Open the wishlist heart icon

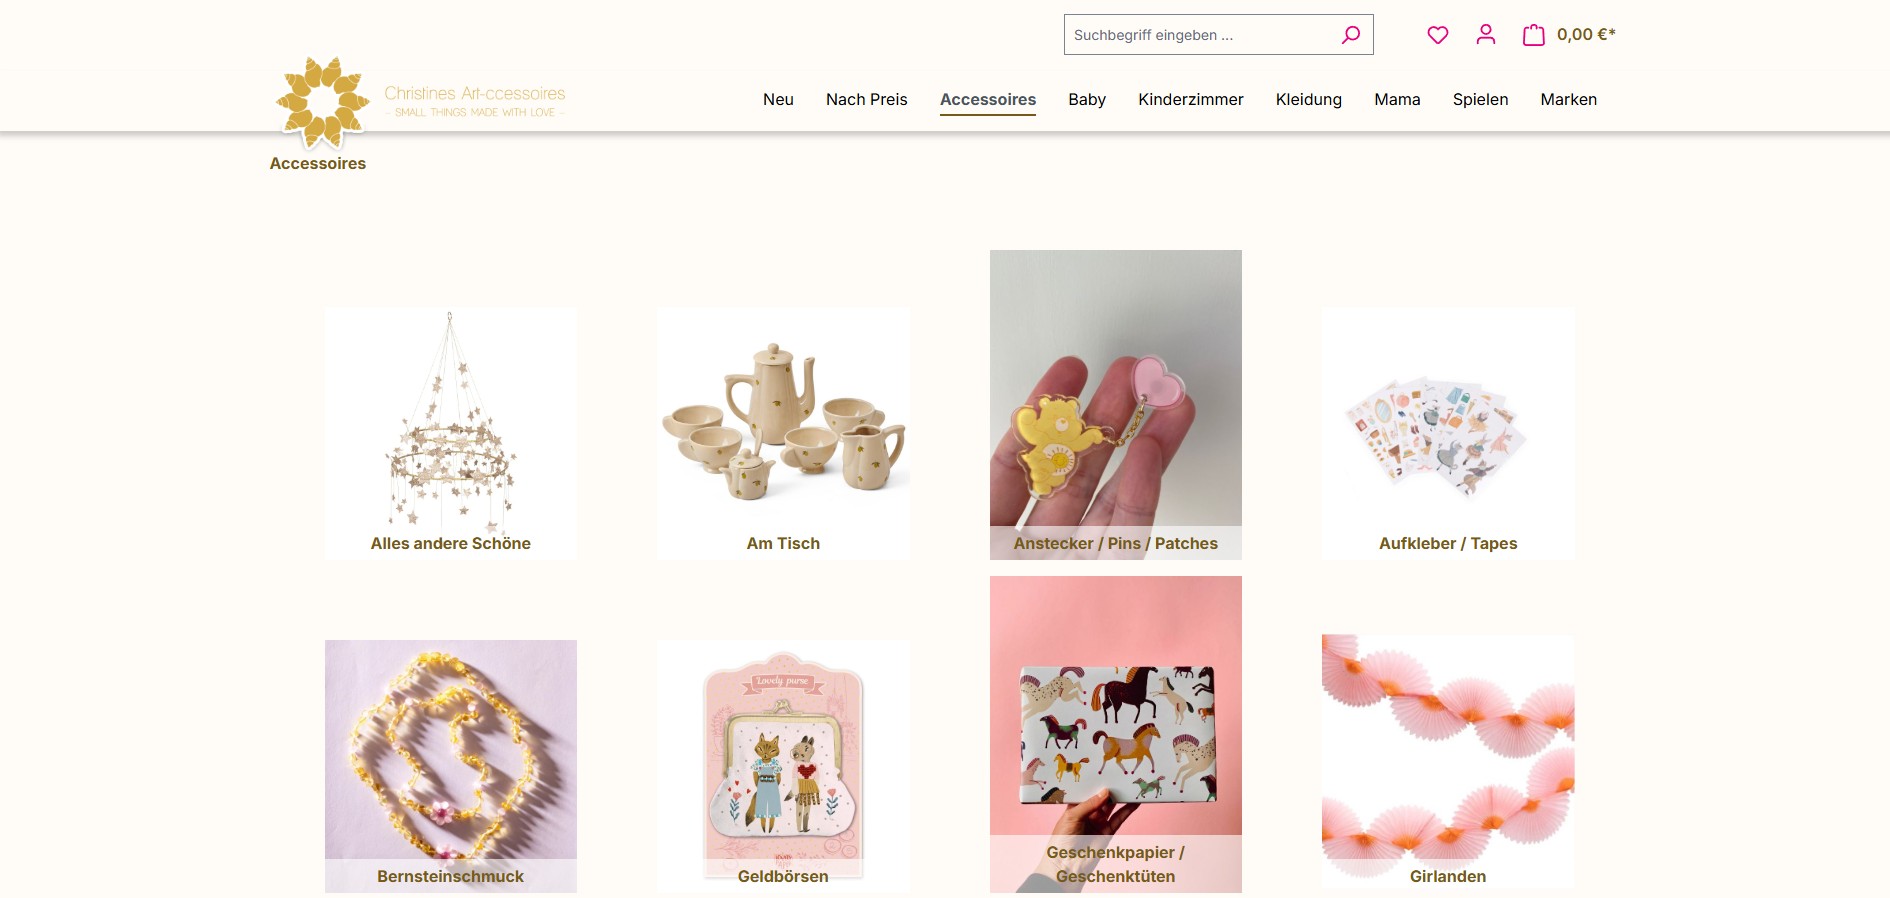point(1437,35)
